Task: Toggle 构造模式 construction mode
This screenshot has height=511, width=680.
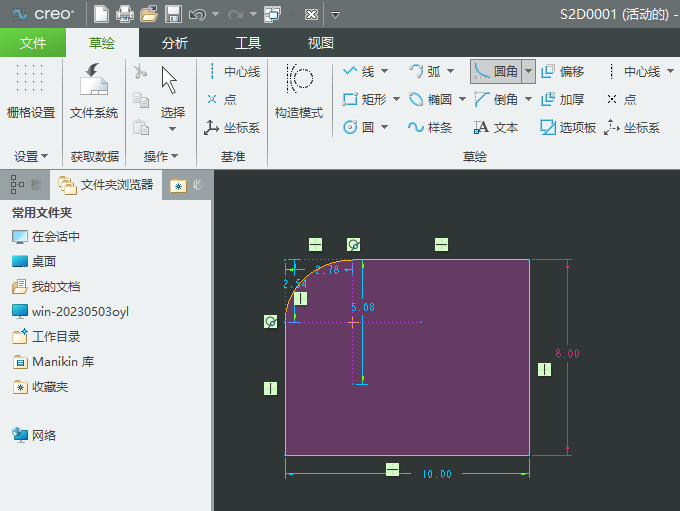Action: coord(299,91)
